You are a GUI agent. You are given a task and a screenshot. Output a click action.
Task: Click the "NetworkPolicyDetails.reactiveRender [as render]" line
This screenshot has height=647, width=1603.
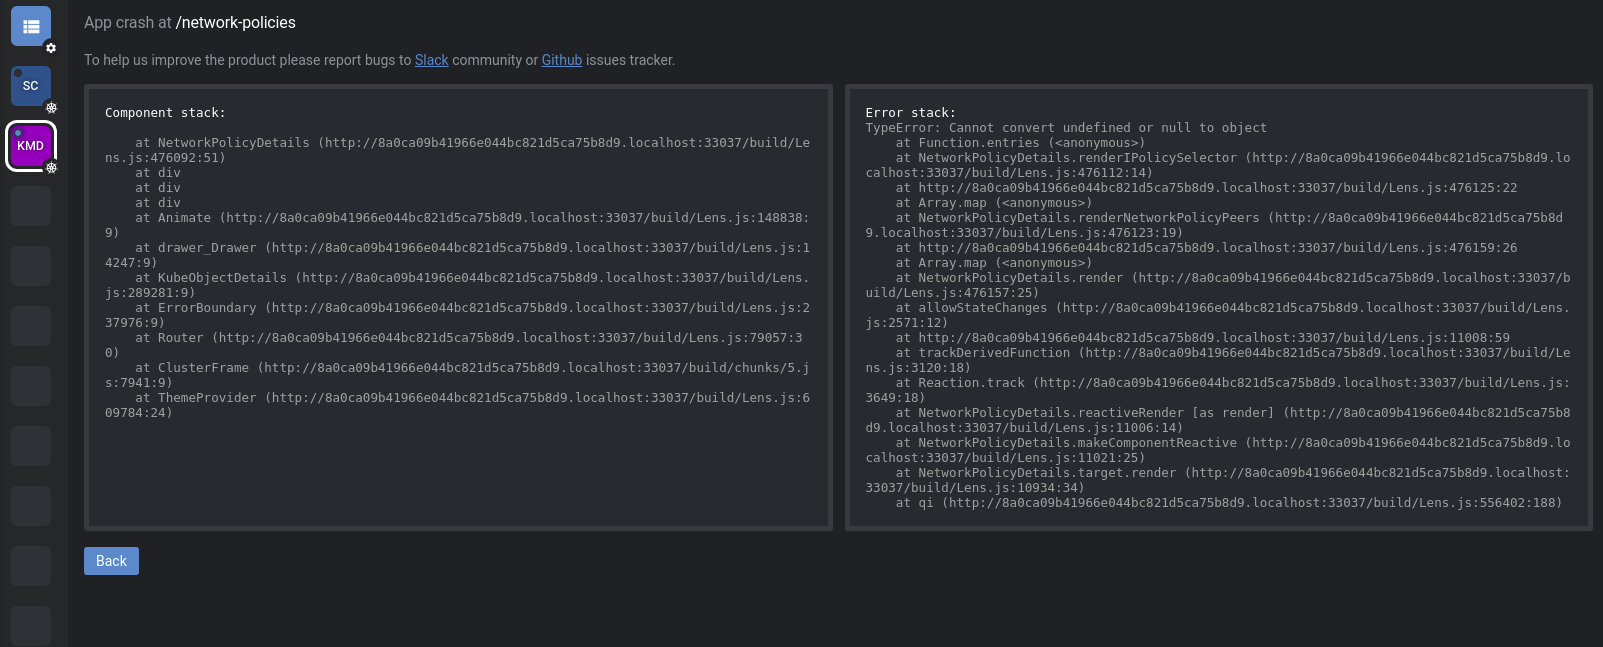pyautogui.click(x=1218, y=420)
